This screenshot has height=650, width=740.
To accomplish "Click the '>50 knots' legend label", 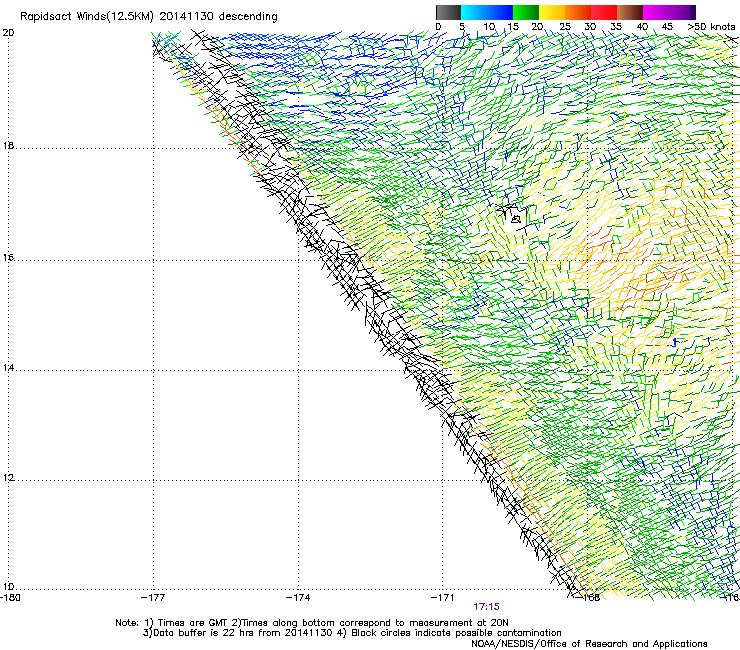I will coord(712,27).
